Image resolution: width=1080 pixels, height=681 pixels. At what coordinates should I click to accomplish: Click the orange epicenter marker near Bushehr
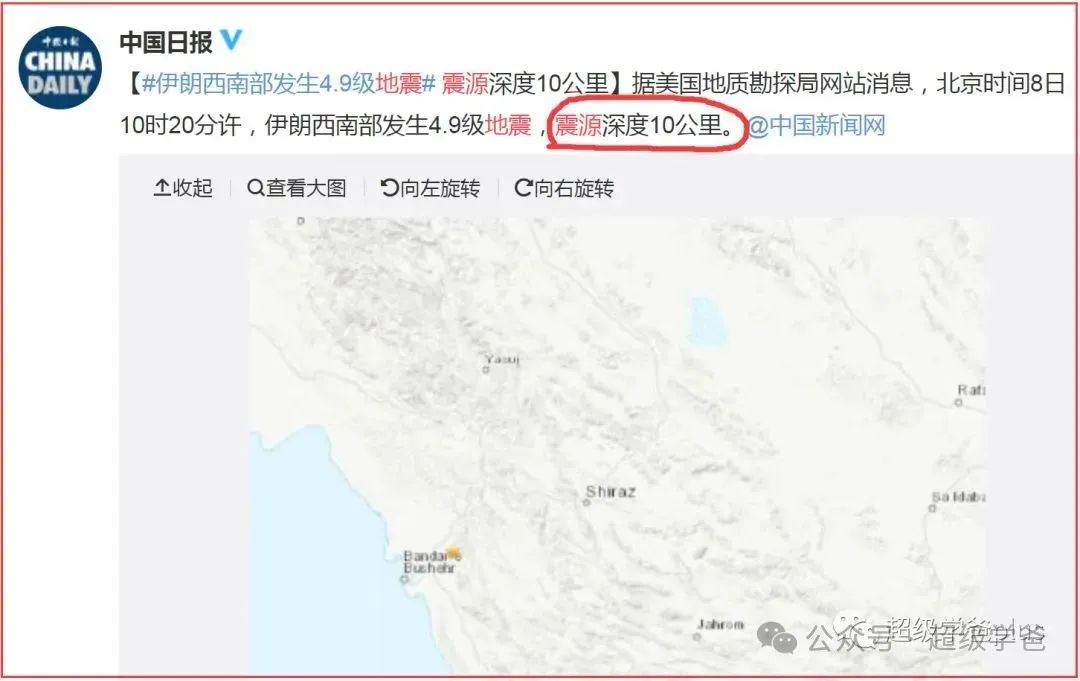[453, 552]
